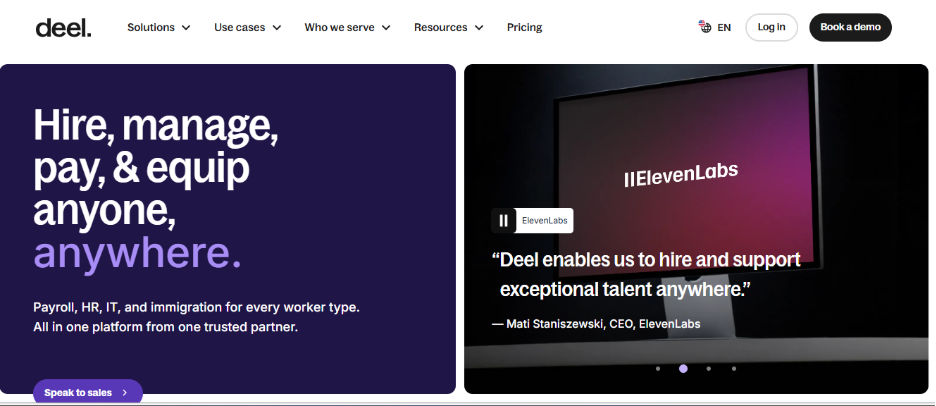The width and height of the screenshot is (936, 406).
Task: Click the purple anywhere. headline word
Action: 137,253
